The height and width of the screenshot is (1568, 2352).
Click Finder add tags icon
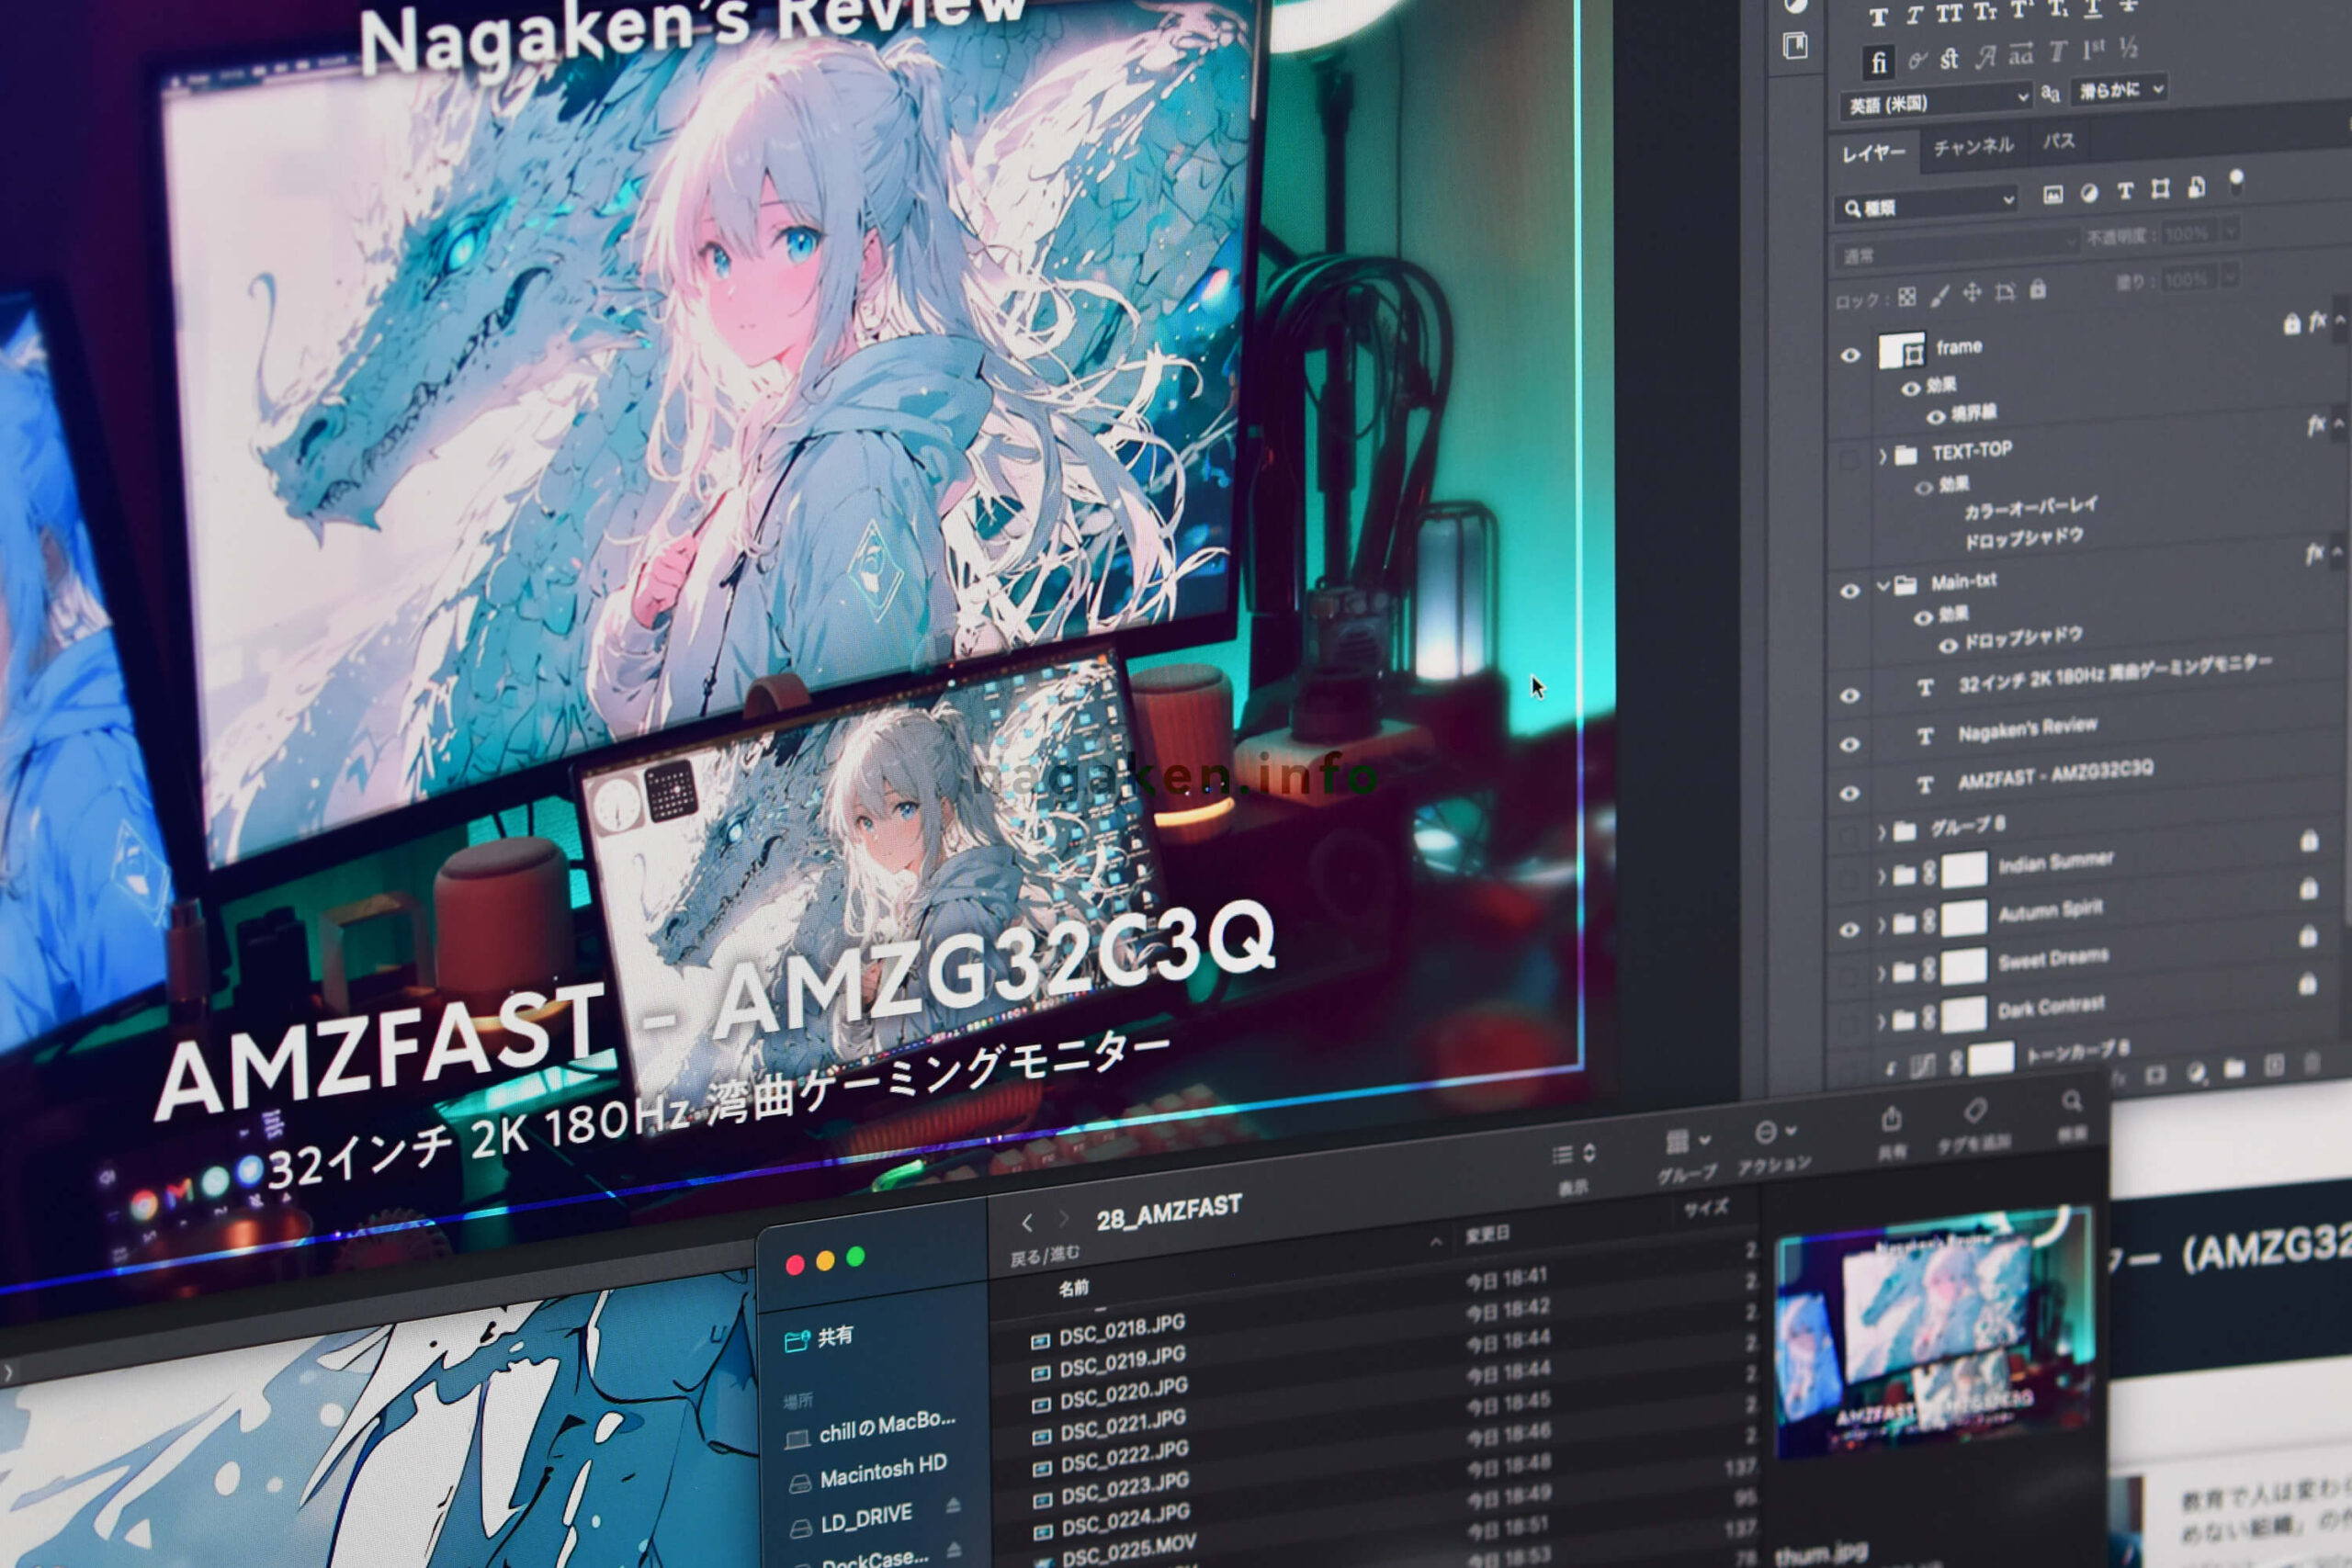point(1974,1110)
